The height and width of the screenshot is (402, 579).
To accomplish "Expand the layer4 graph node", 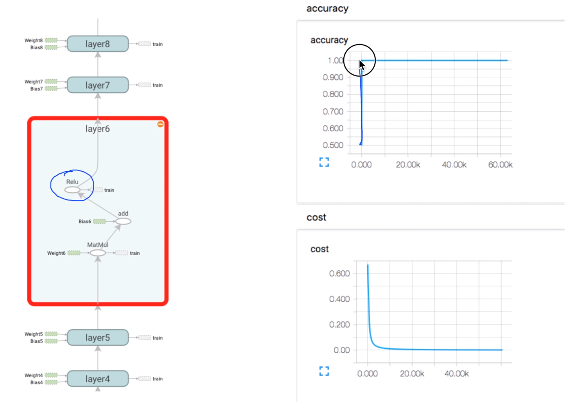I will (x=98, y=378).
